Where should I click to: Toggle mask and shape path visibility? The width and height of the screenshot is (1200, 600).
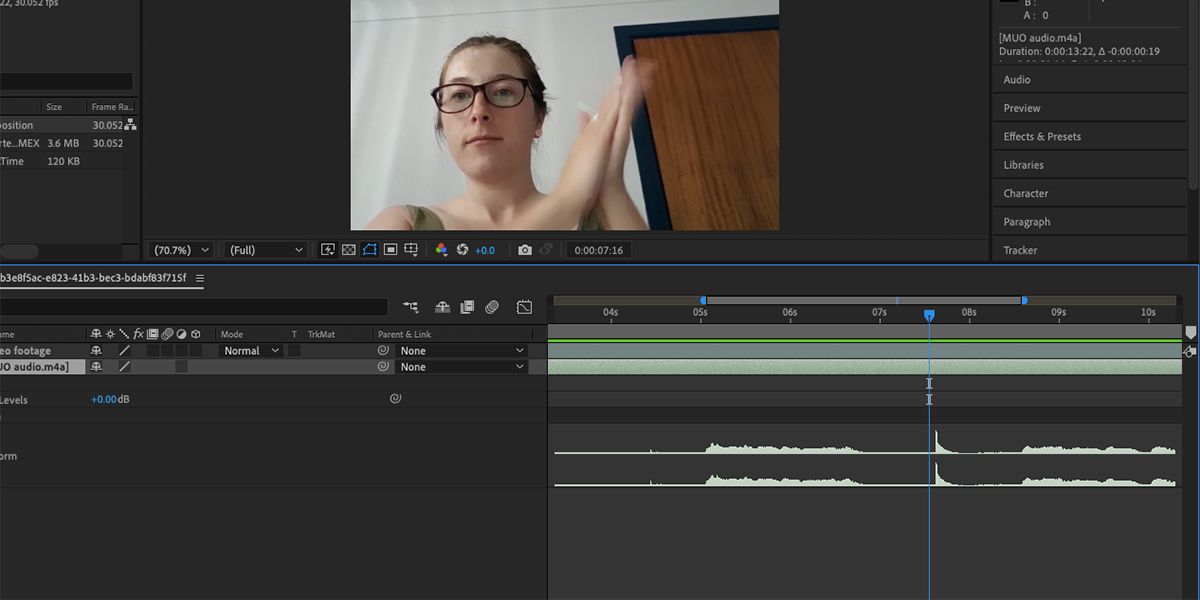pyautogui.click(x=371, y=250)
